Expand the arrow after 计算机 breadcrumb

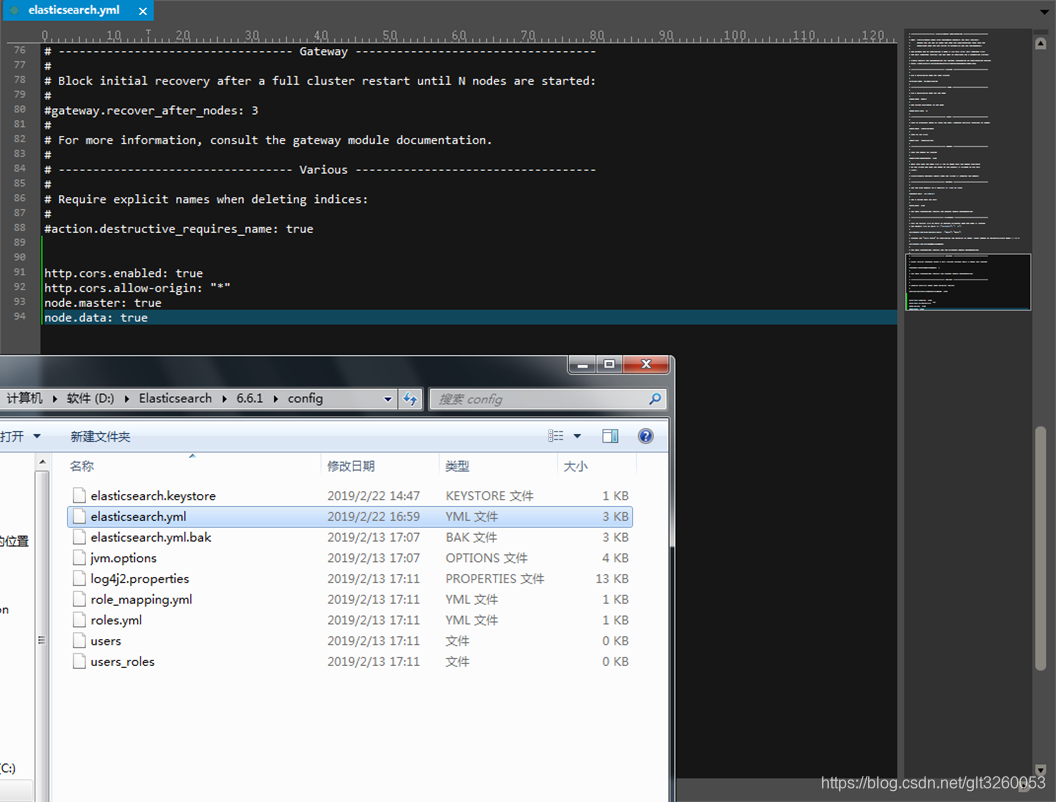coord(55,399)
